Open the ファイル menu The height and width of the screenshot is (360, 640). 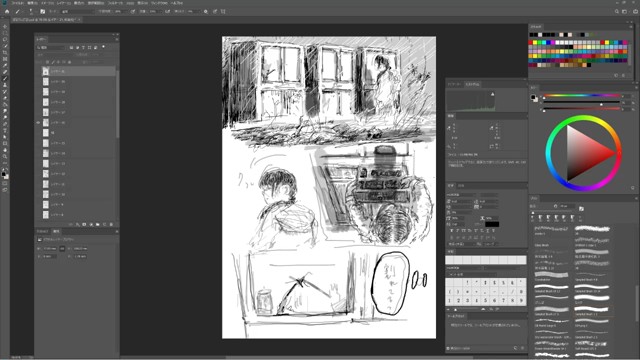pos(18,3)
